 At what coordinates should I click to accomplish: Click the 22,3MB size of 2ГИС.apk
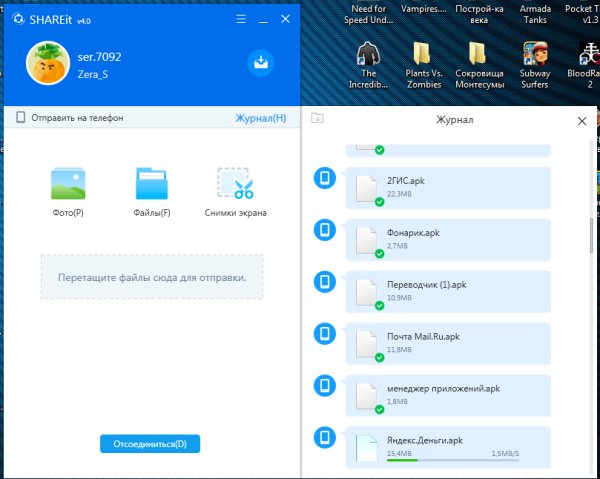tap(399, 194)
